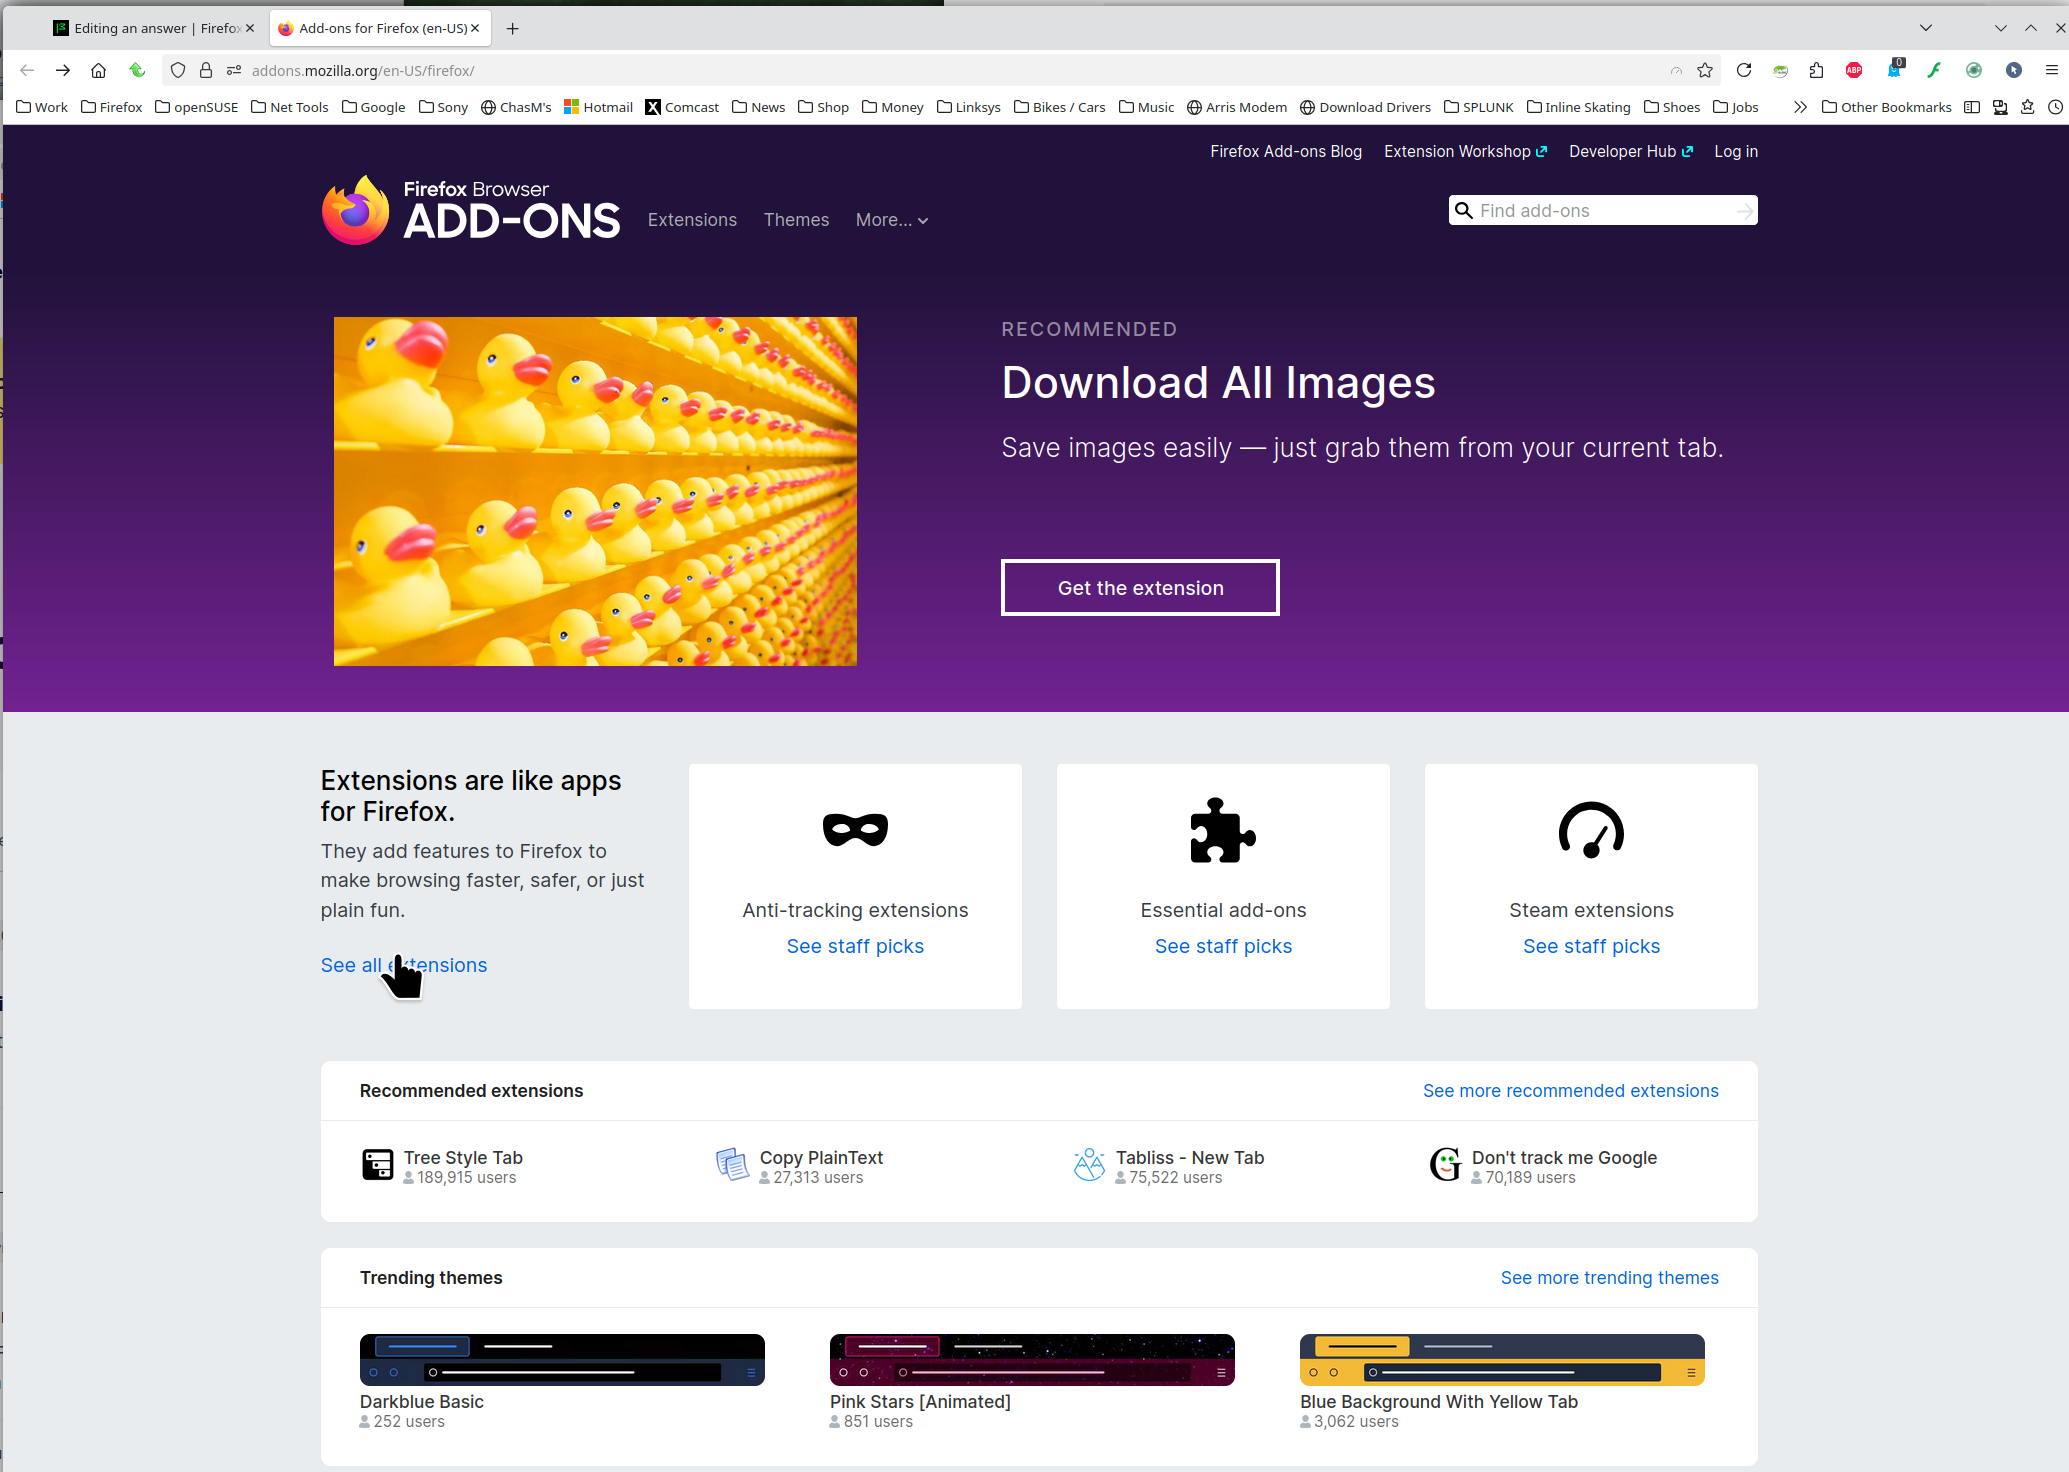
Task: Open tracking protection shield in address bar
Action: coord(178,70)
